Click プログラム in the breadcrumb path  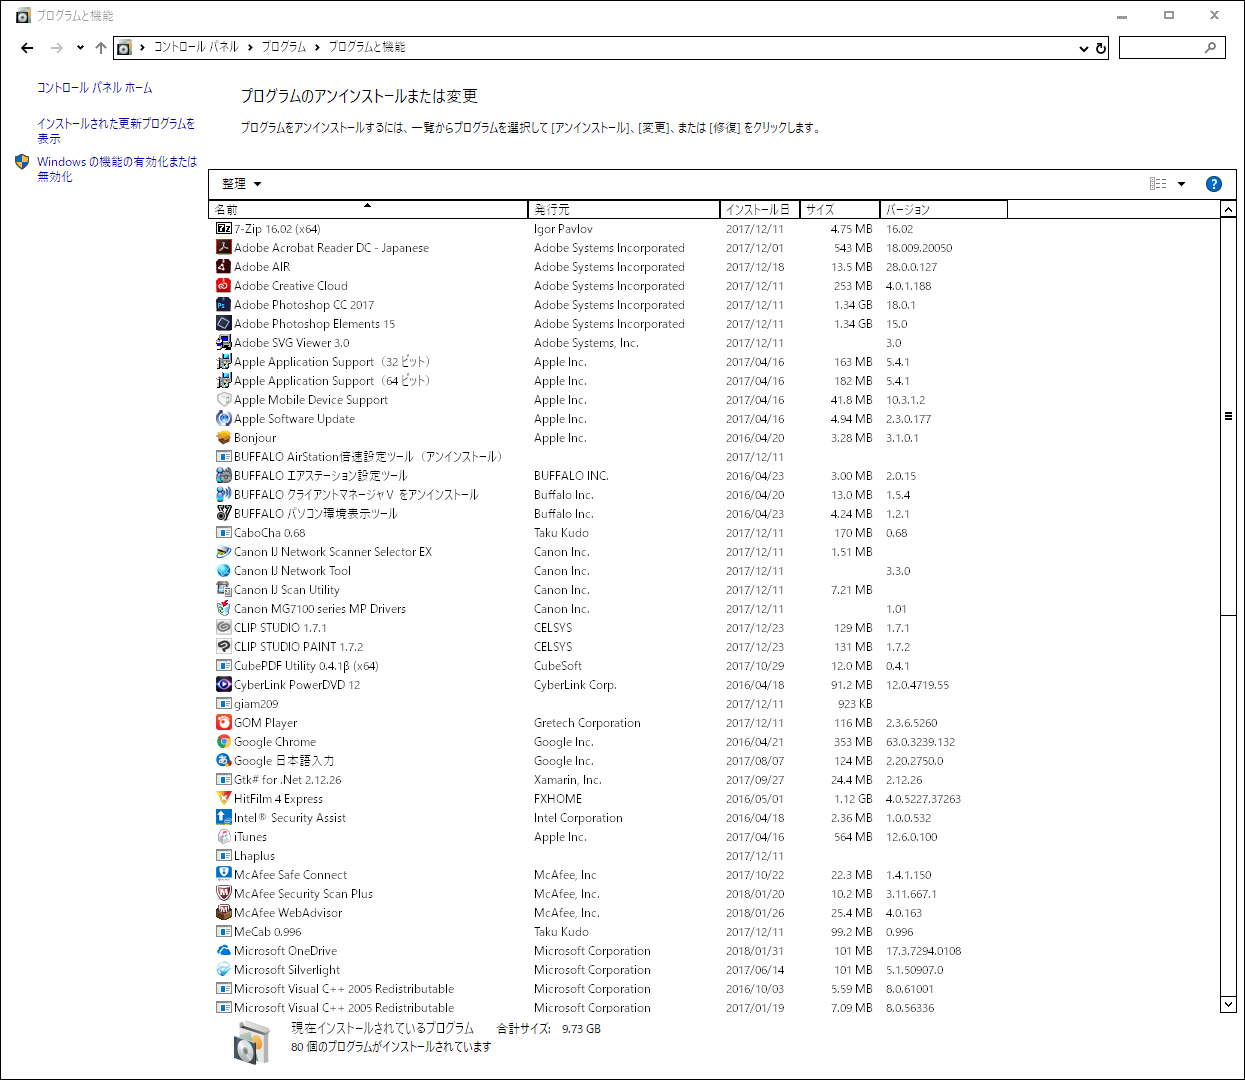(x=284, y=47)
